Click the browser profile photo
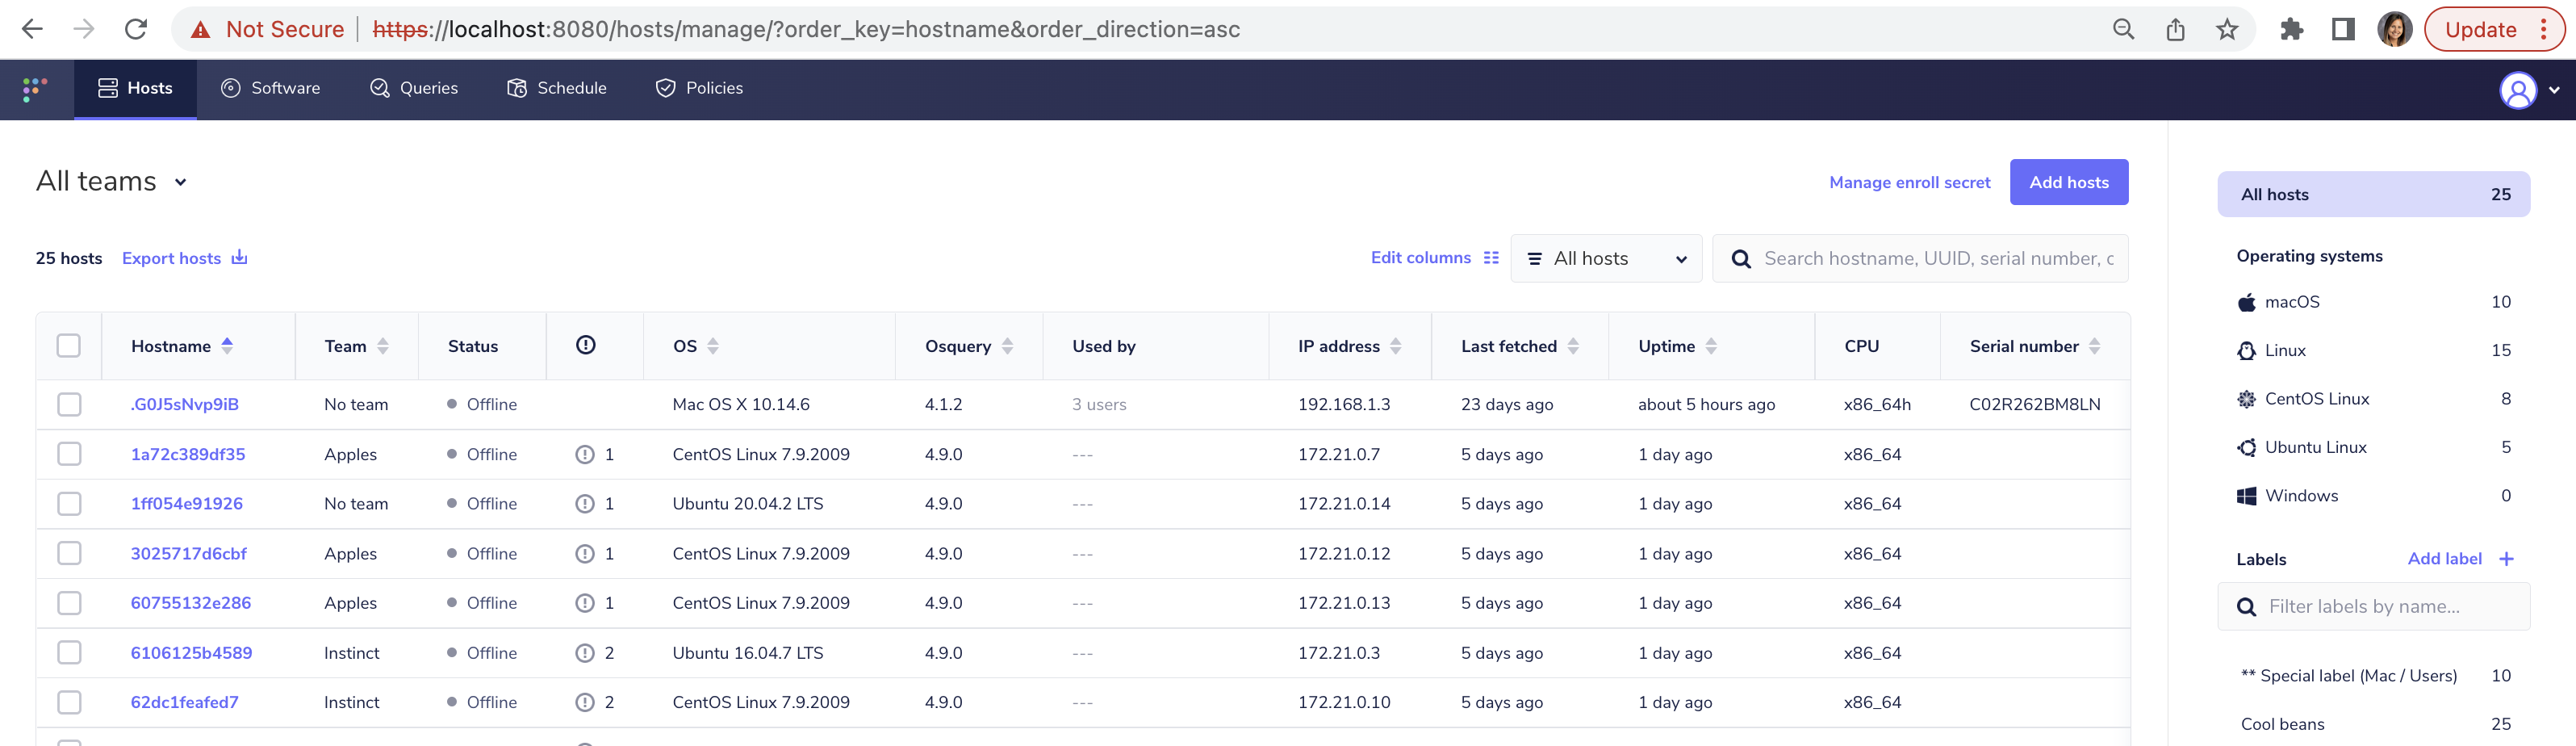The width and height of the screenshot is (2576, 746). pyautogui.click(x=2394, y=29)
